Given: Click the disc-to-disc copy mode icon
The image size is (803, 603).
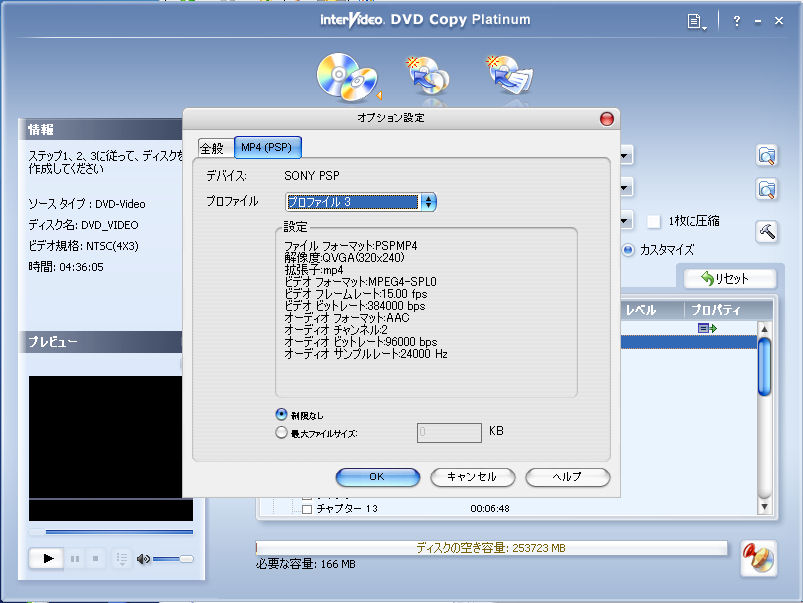Looking at the screenshot, I should (346, 77).
